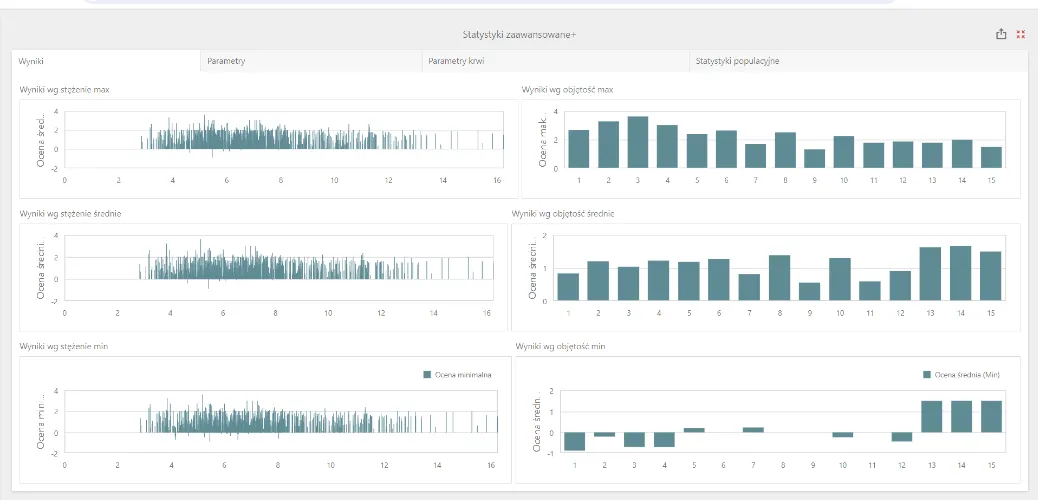Click the Ocena średnia (Min) legend label

(967, 375)
